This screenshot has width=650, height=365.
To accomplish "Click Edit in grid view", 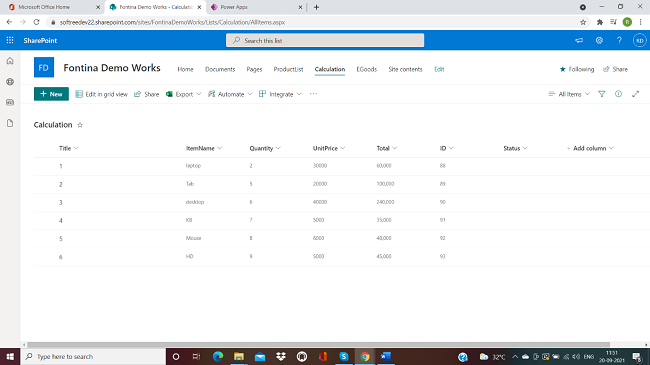I will pyautogui.click(x=102, y=94).
